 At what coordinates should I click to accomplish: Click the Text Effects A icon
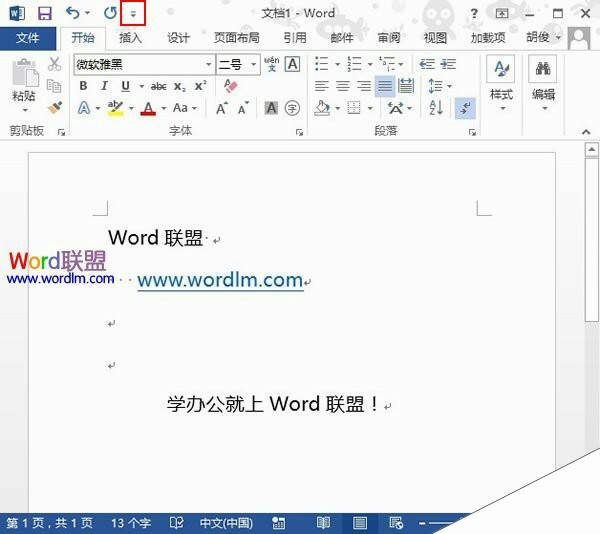84,108
